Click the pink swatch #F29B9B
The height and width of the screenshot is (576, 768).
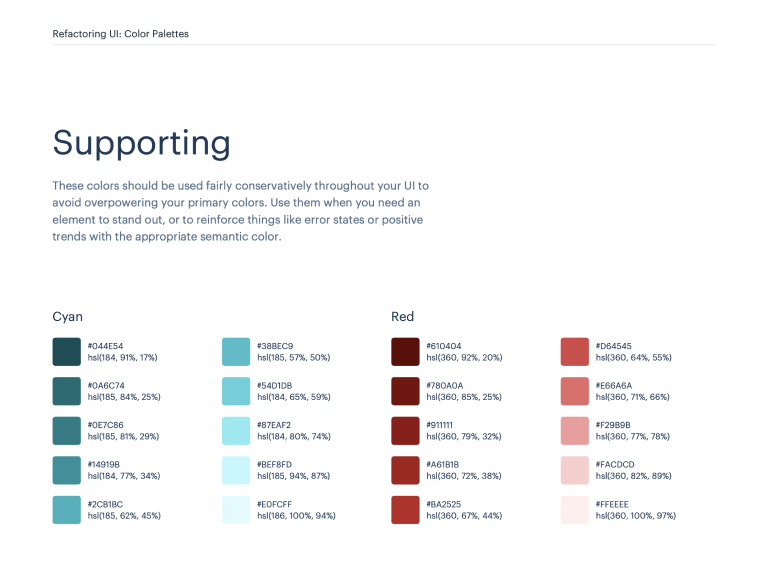coord(575,431)
